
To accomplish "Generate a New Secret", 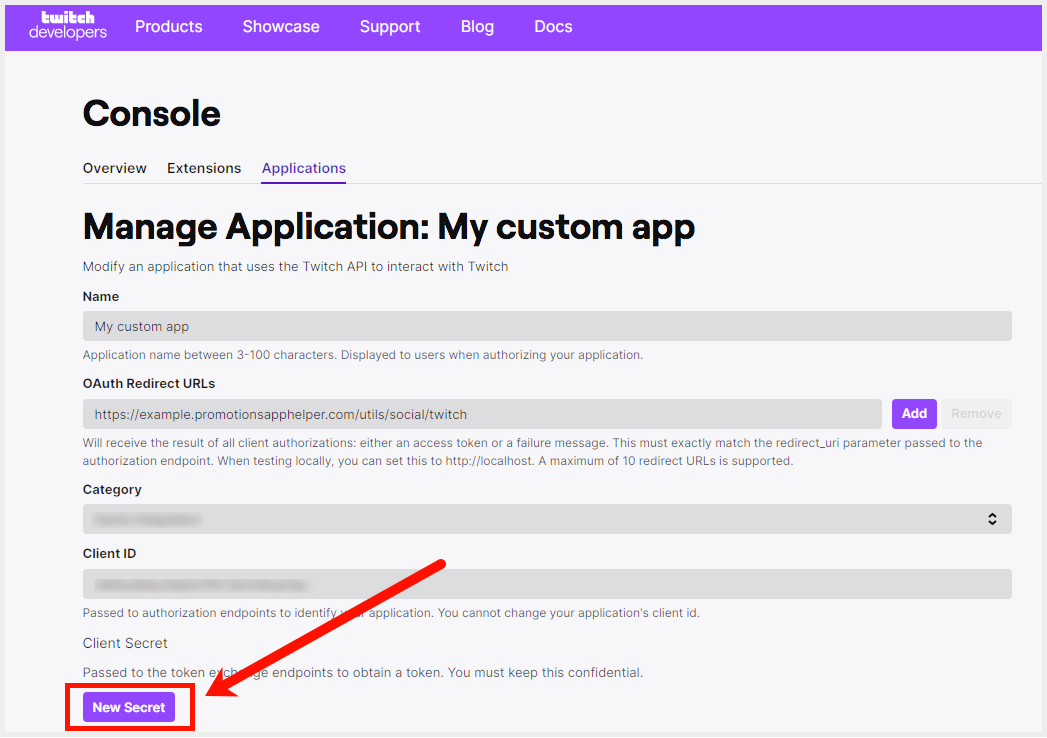I will 129,707.
